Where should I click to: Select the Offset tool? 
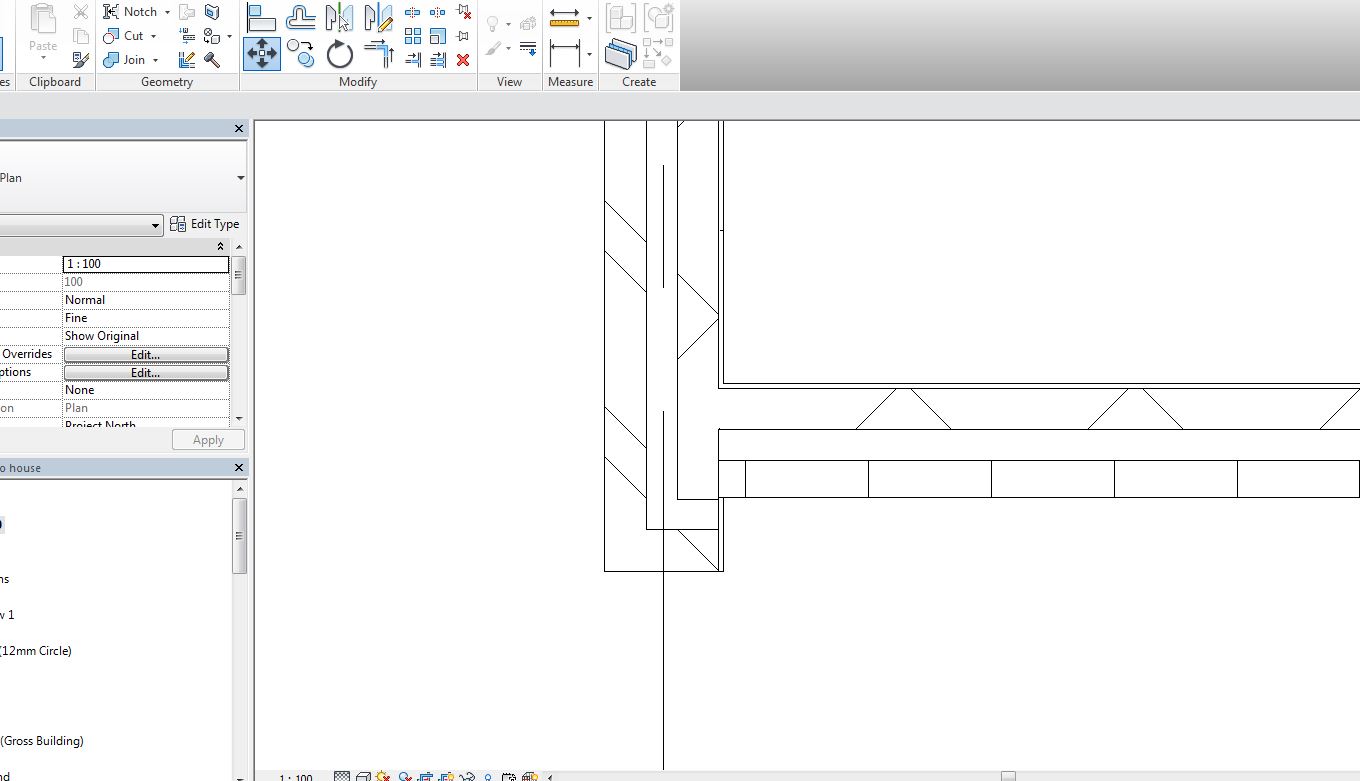301,17
